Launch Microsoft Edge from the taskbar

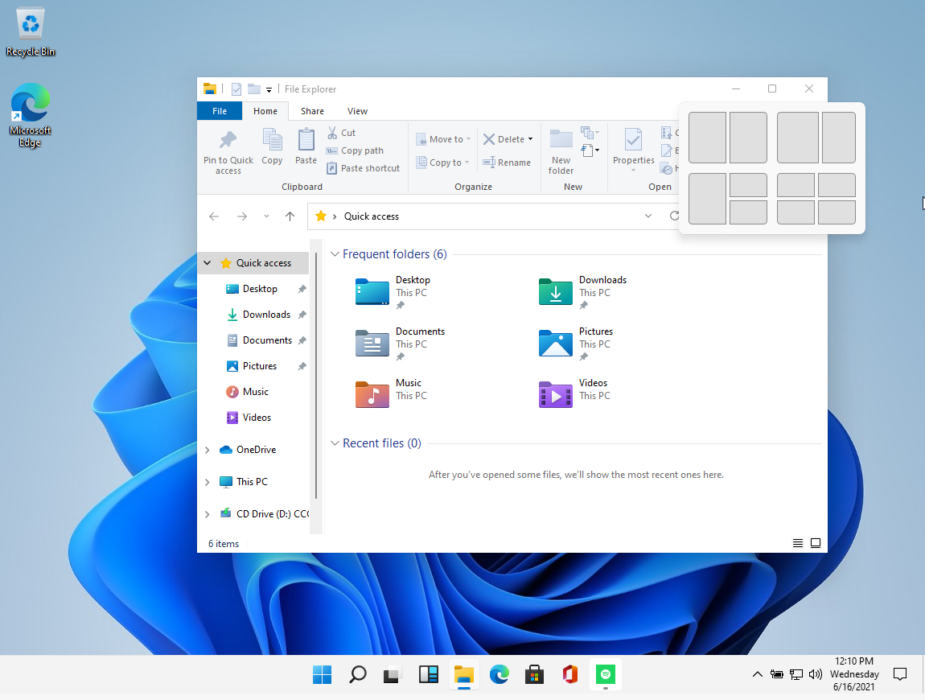pyautogui.click(x=499, y=674)
